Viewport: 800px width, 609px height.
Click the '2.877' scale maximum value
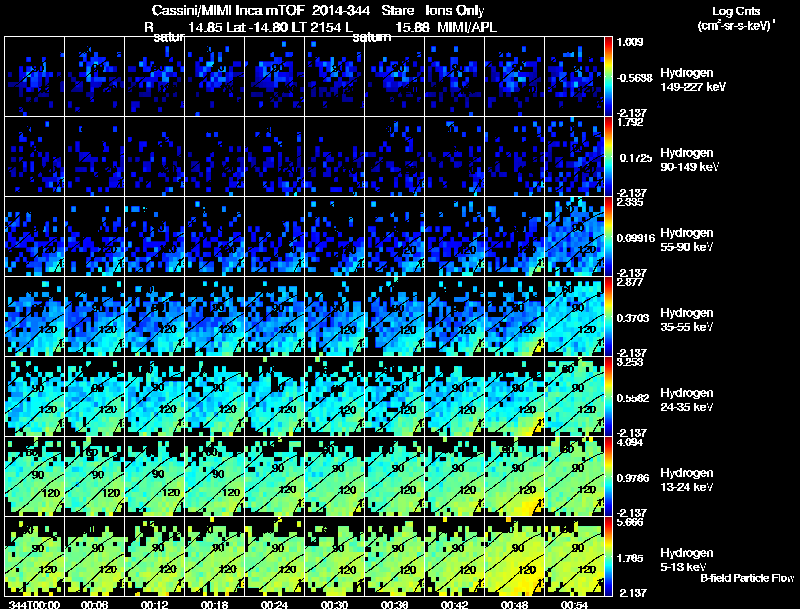[x=630, y=282]
